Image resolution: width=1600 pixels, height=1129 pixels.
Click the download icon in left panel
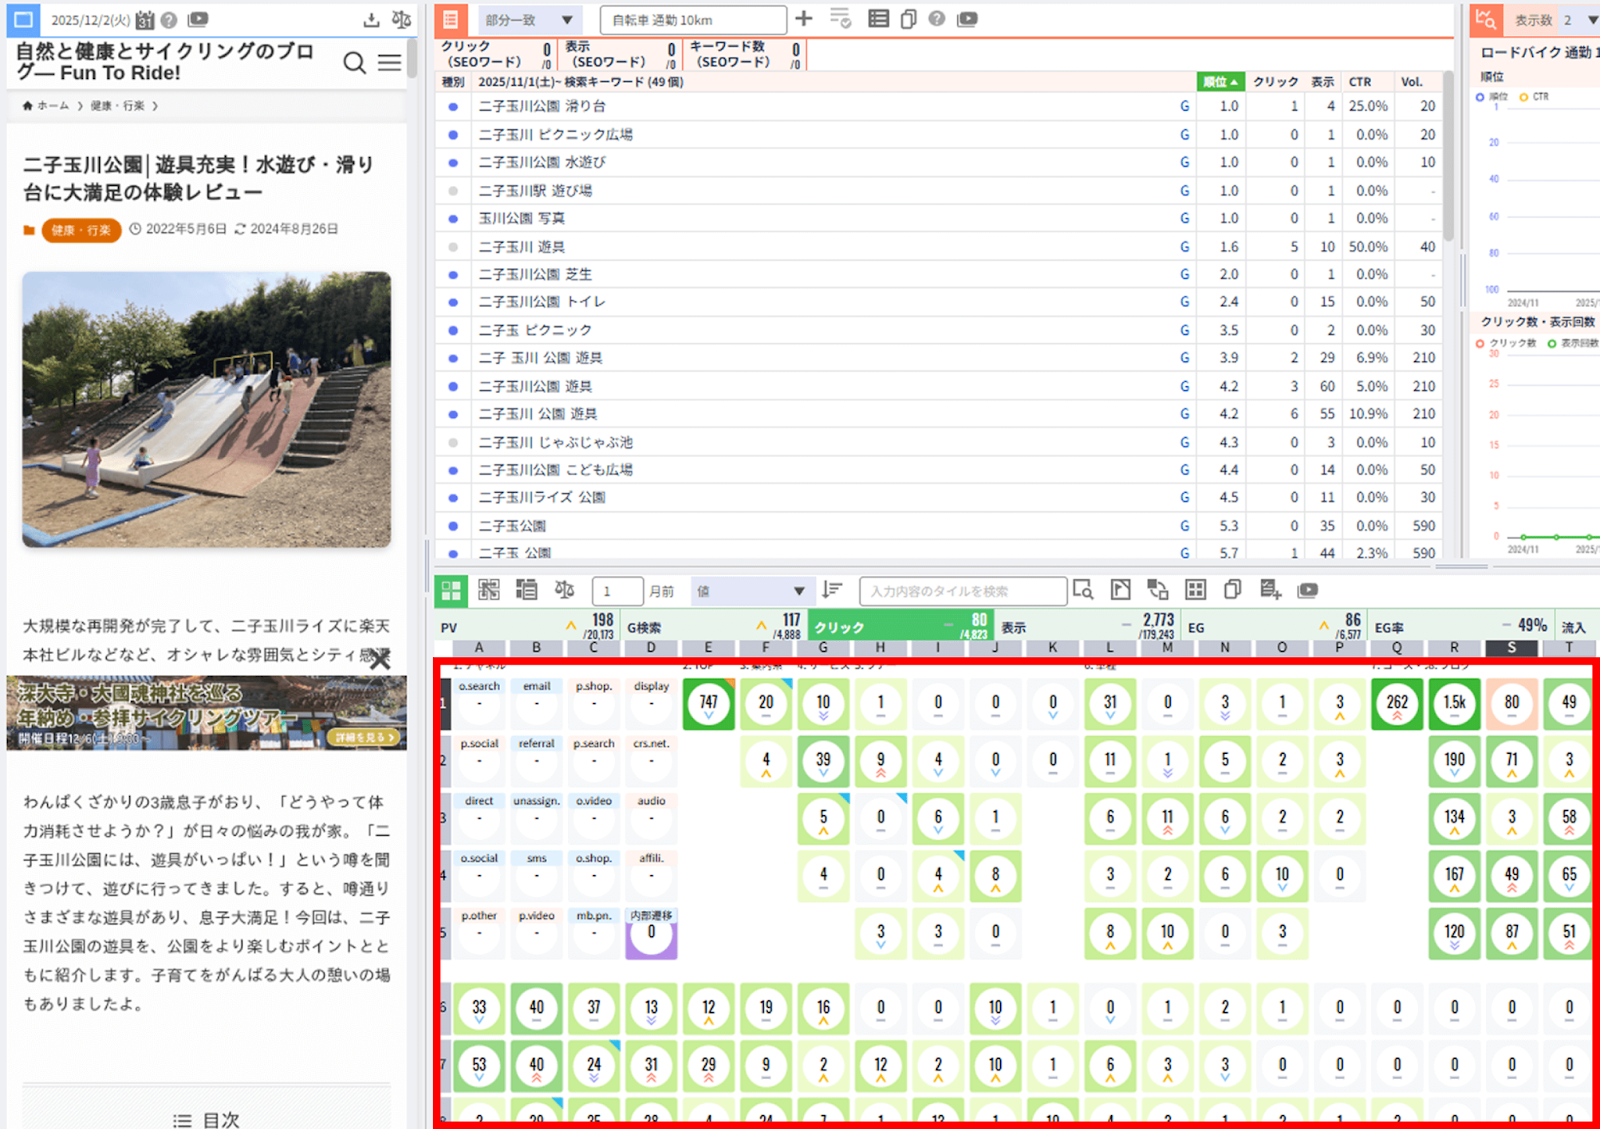click(371, 20)
